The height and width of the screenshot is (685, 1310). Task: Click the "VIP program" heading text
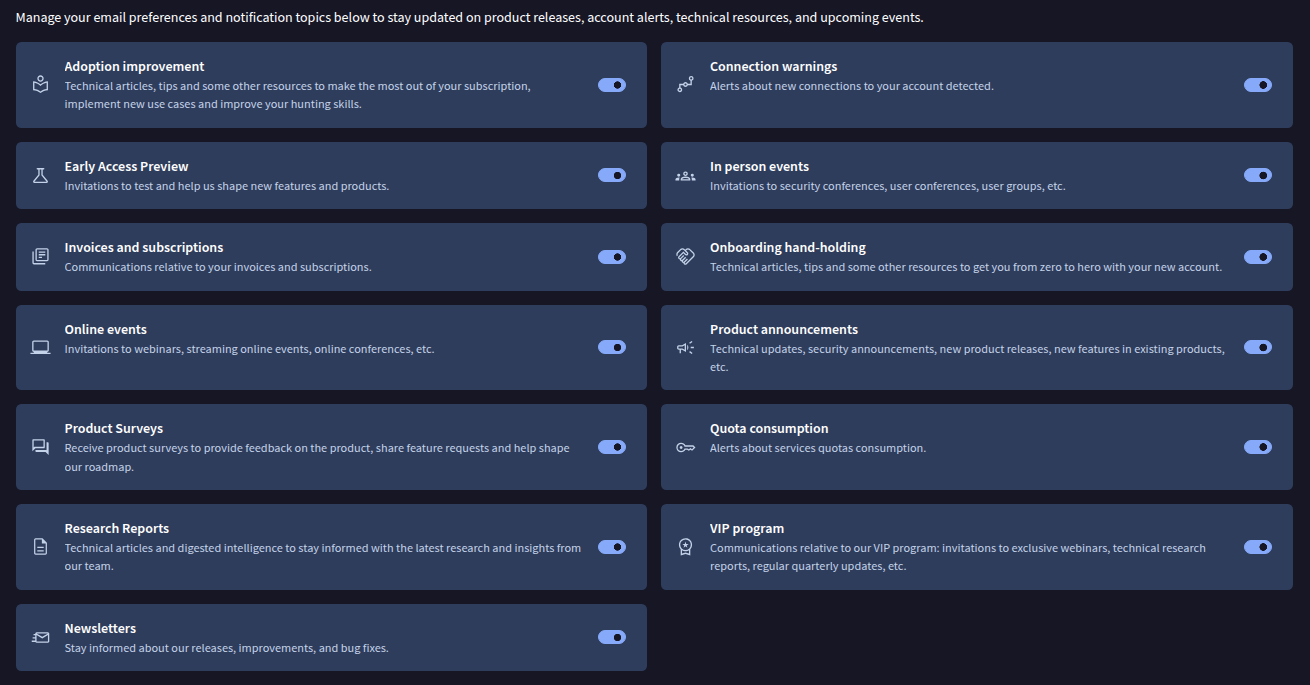click(x=747, y=528)
